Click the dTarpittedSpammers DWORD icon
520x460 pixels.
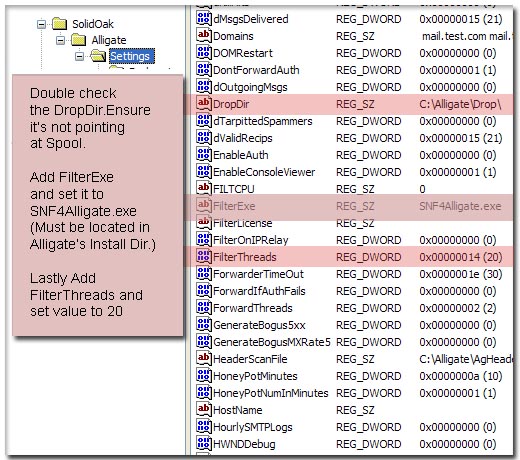coord(204,120)
